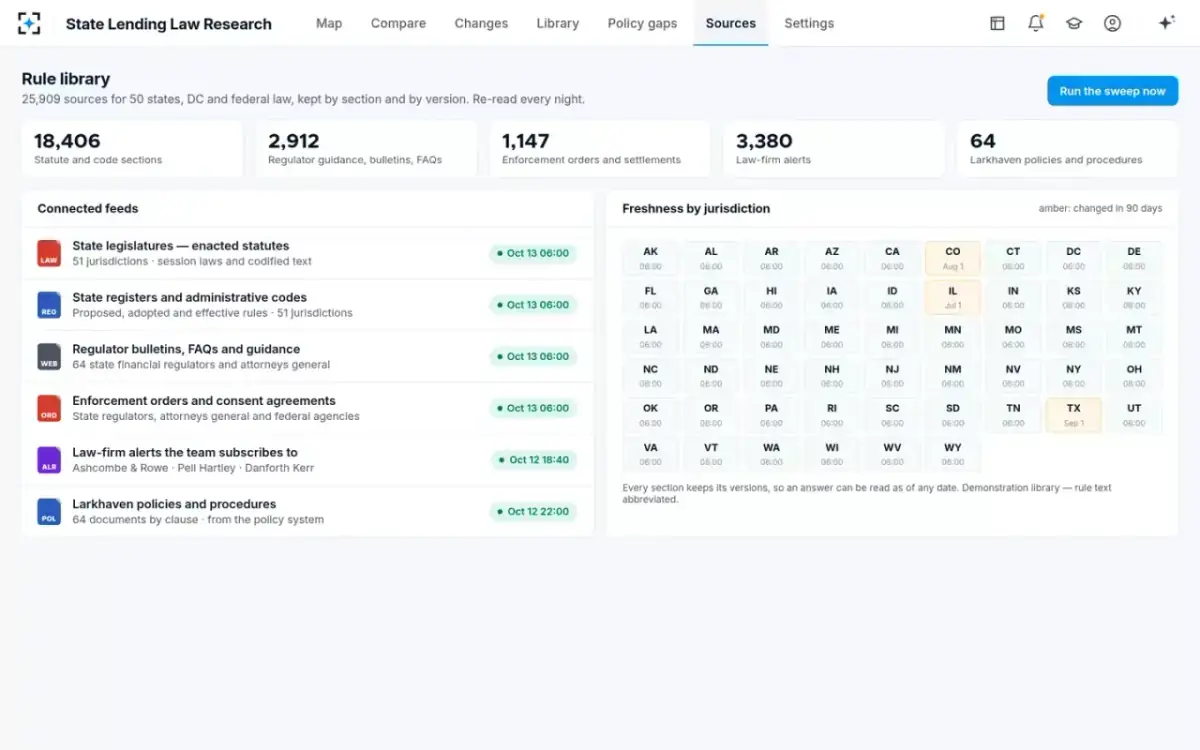Screen dimensions: 1200x750
Task: Click the red LAW feed icon
Action: pyautogui.click(x=49, y=253)
